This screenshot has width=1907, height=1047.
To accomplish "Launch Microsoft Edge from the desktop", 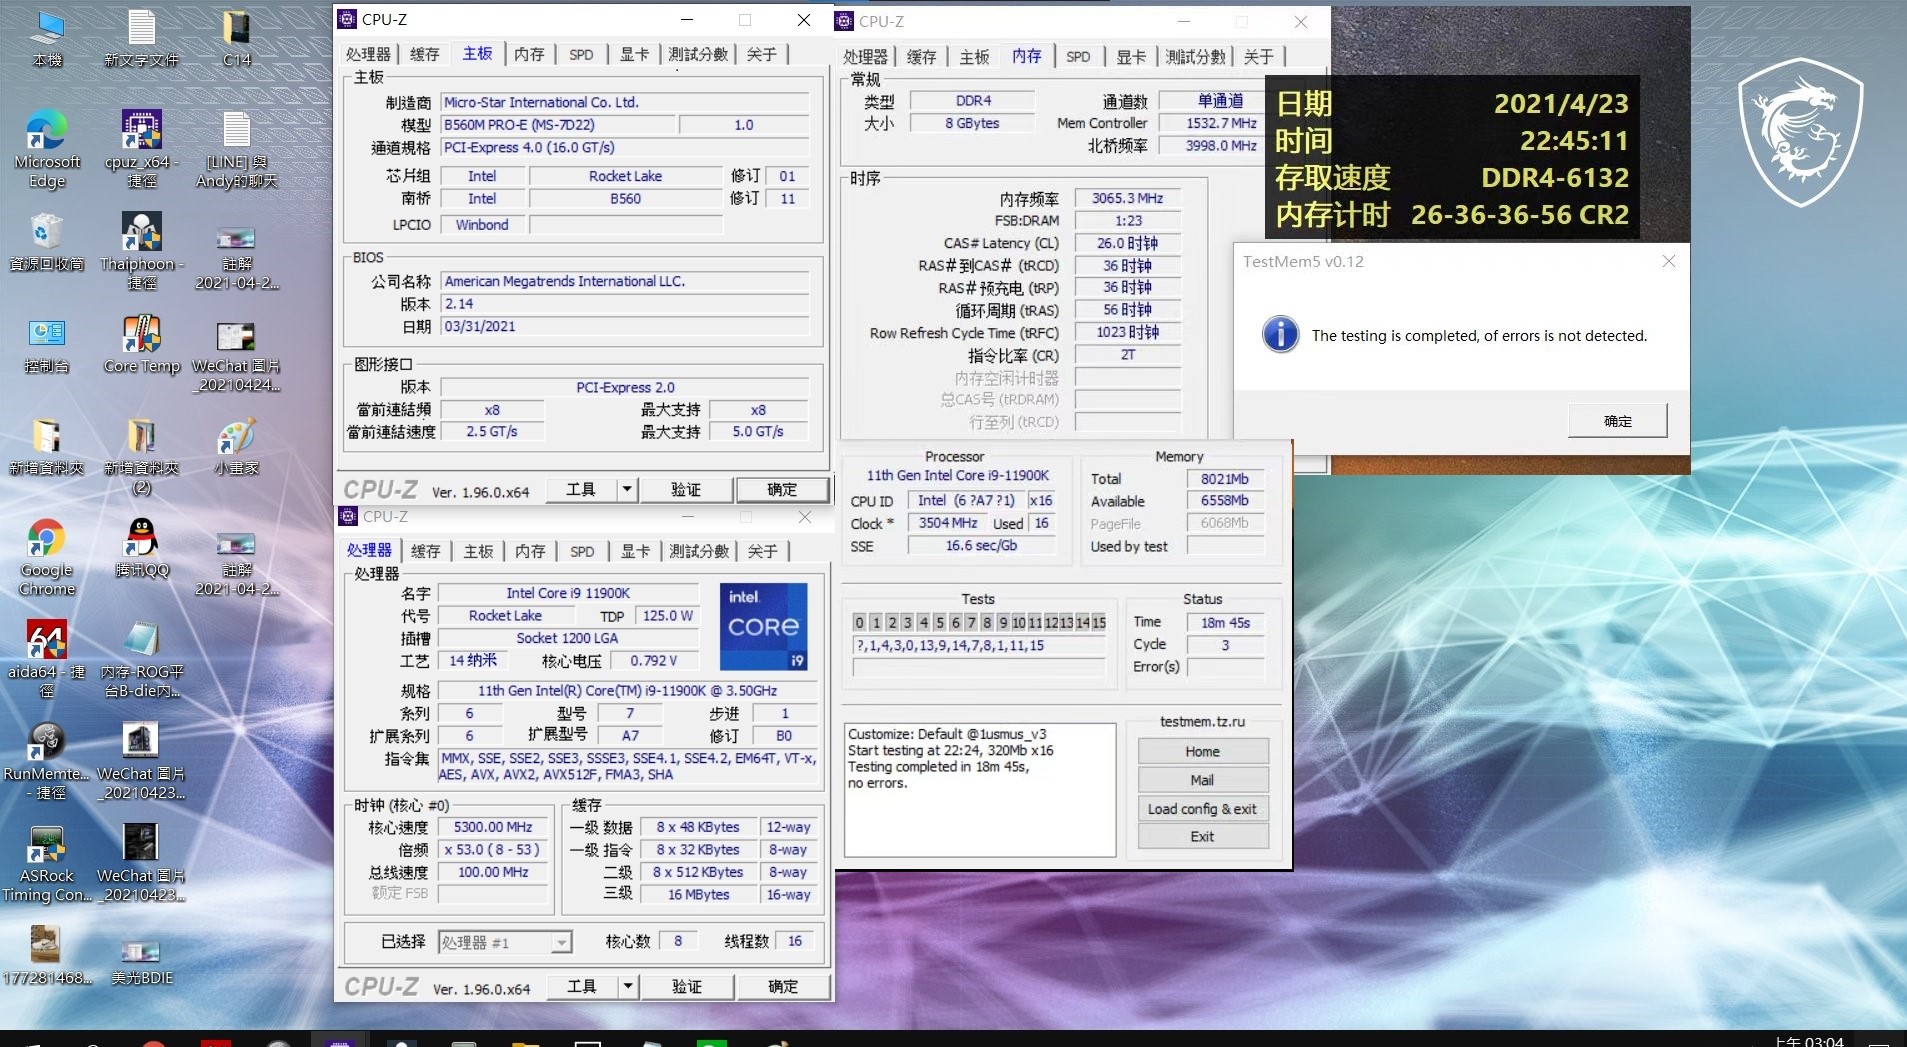I will coord(46,150).
